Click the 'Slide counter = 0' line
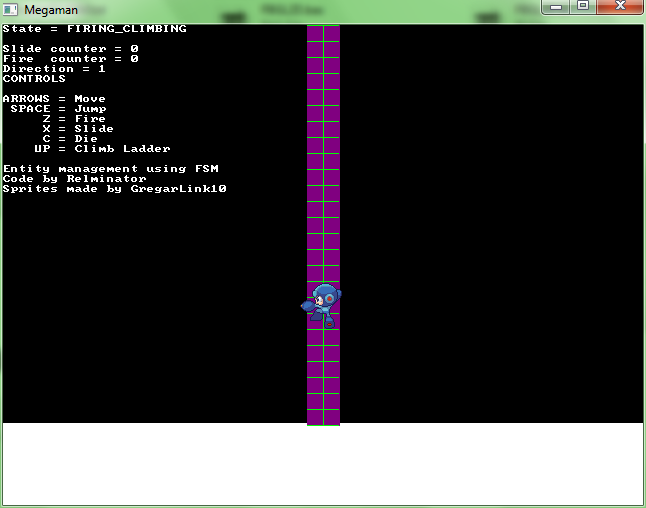Image resolution: width=646 pixels, height=508 pixels. [x=70, y=49]
